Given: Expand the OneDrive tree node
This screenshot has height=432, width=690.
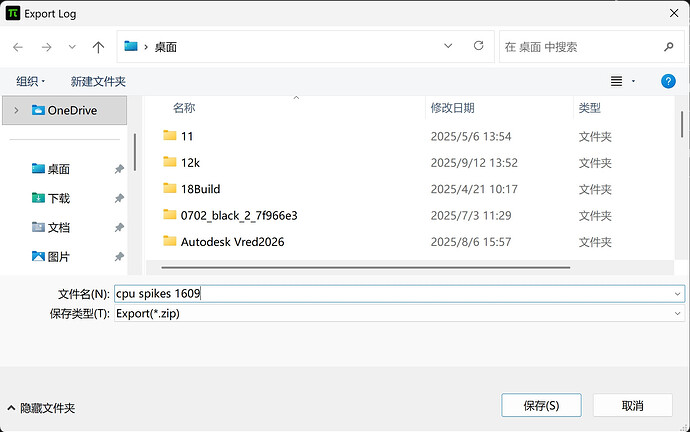Looking at the screenshot, I should 16,110.
